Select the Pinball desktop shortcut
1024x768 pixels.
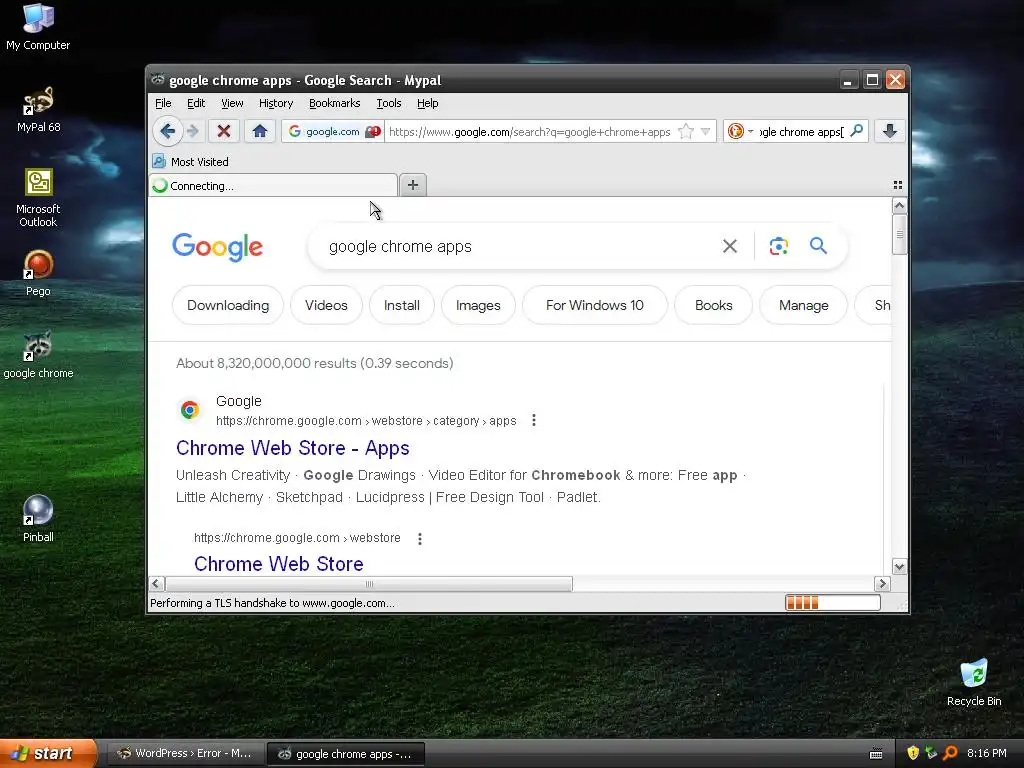(38, 519)
